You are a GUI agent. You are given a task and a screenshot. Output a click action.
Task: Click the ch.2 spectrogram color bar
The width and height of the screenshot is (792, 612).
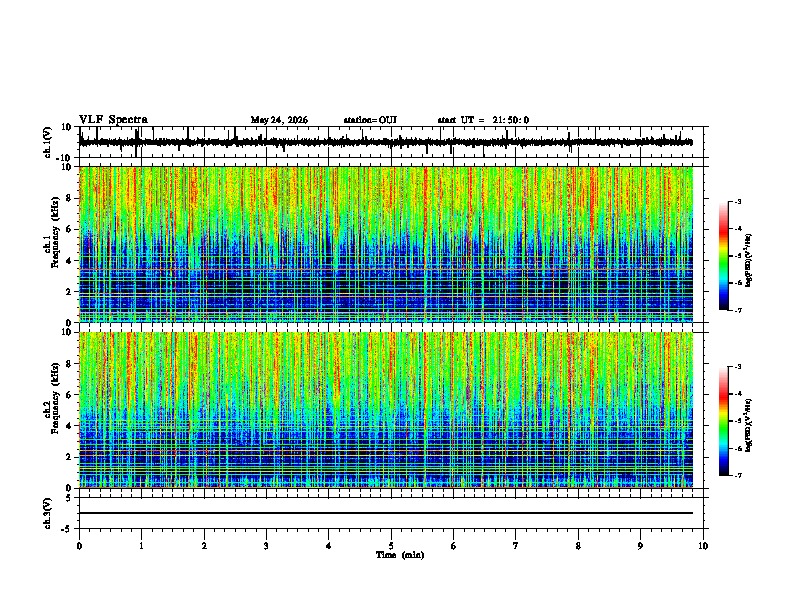pos(723,421)
